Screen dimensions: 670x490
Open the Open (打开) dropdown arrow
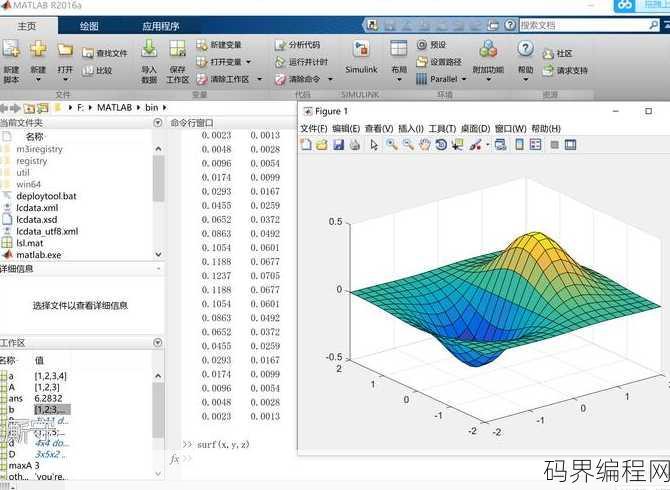[x=65, y=79]
